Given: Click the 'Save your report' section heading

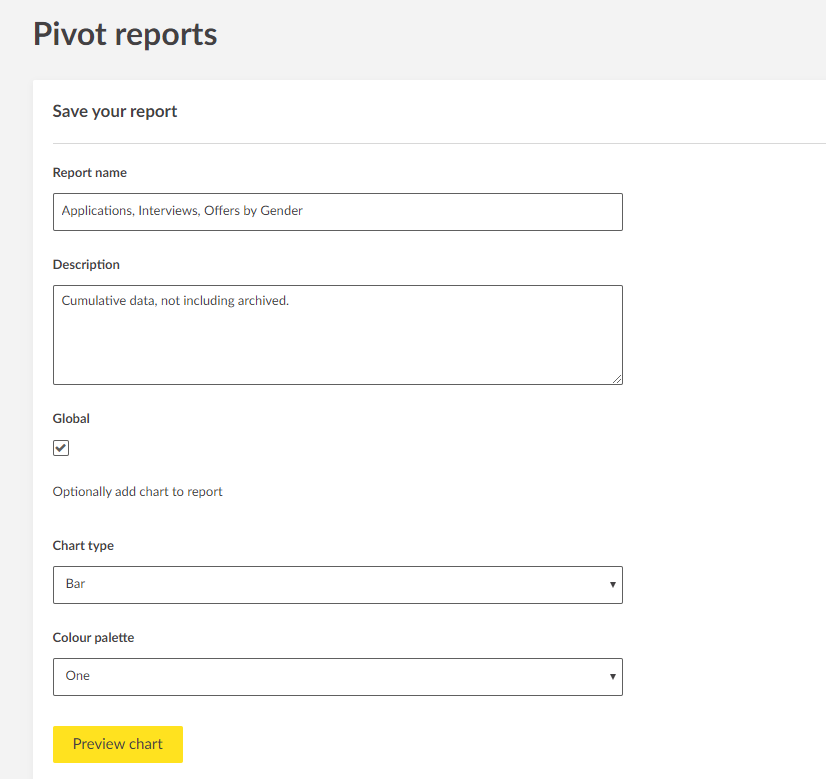Looking at the screenshot, I should tap(115, 111).
